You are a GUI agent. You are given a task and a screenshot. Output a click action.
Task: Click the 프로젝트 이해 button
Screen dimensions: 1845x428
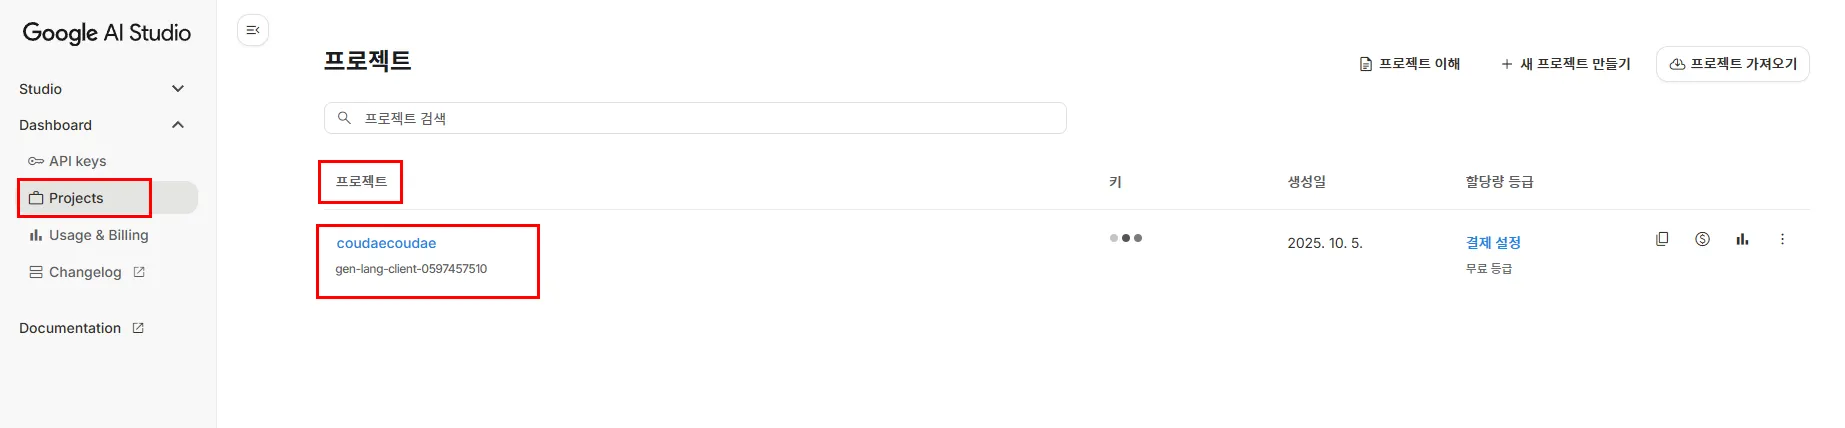click(1410, 64)
